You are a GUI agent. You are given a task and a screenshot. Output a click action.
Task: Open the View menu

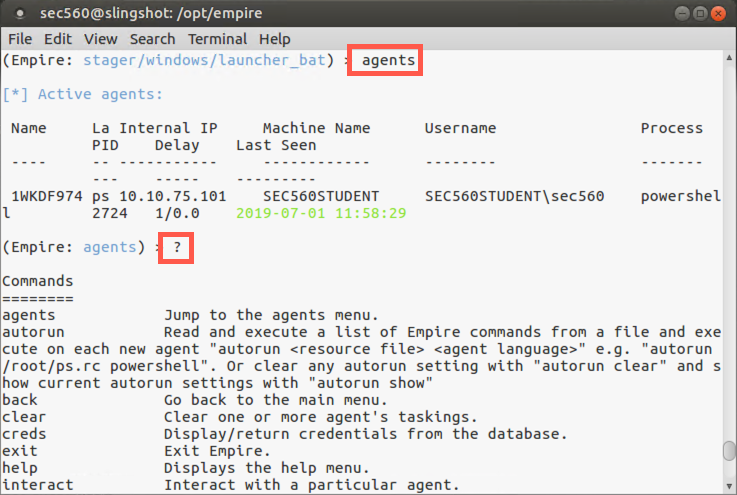pos(100,39)
